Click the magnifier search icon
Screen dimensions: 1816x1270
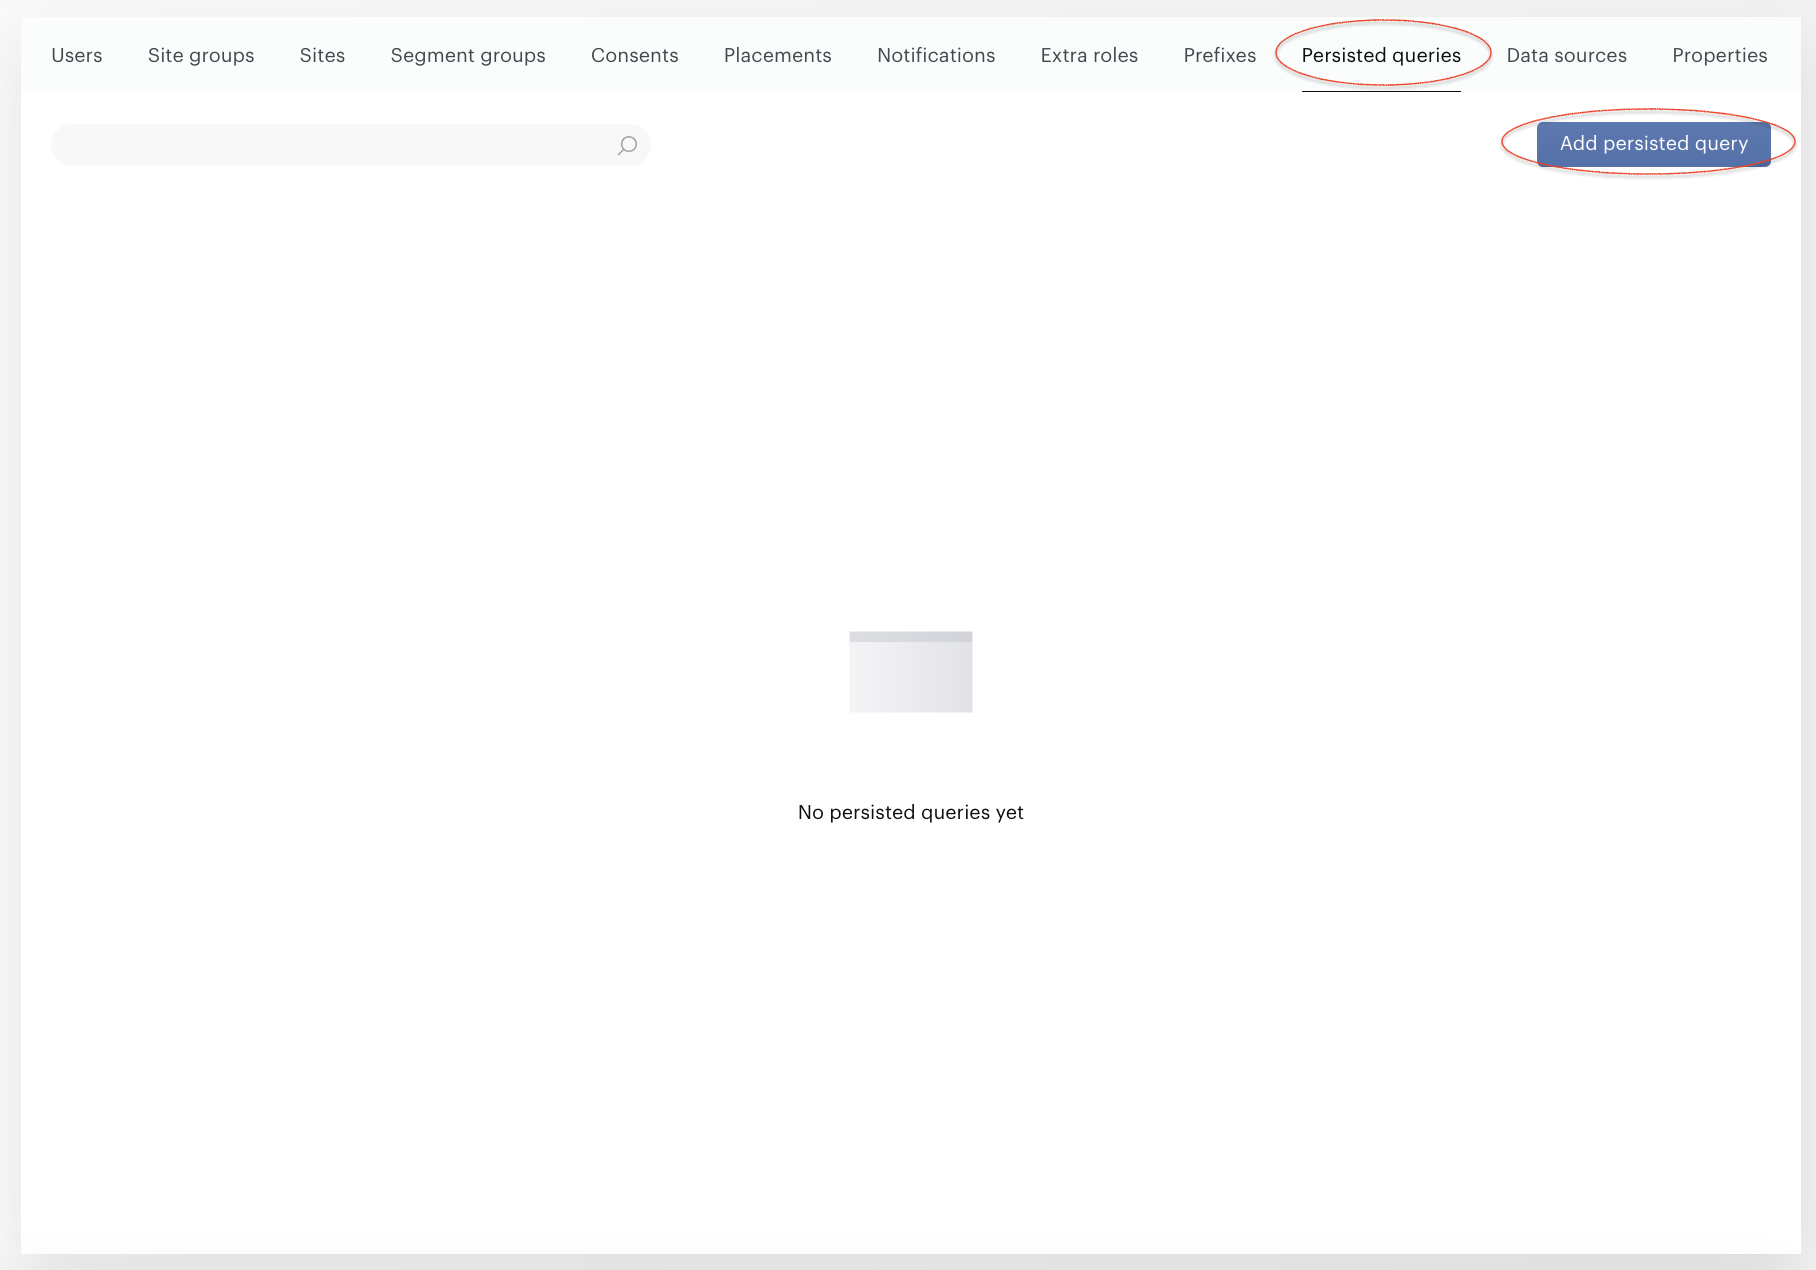[x=627, y=146]
